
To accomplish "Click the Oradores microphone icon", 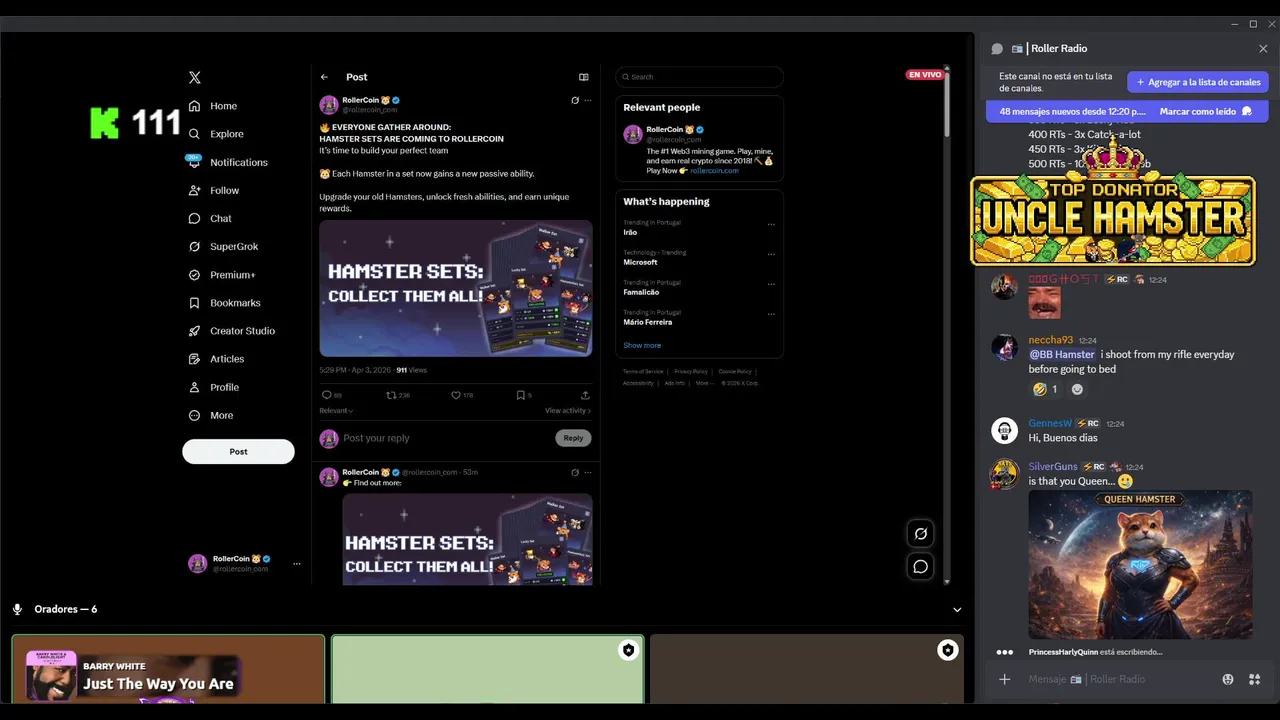I will 17,609.
